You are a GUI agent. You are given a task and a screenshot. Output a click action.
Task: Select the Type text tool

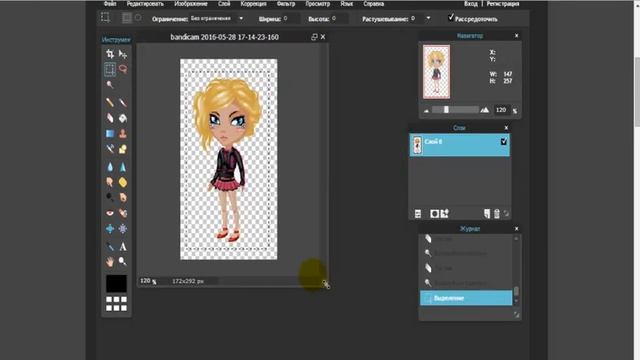click(123, 247)
